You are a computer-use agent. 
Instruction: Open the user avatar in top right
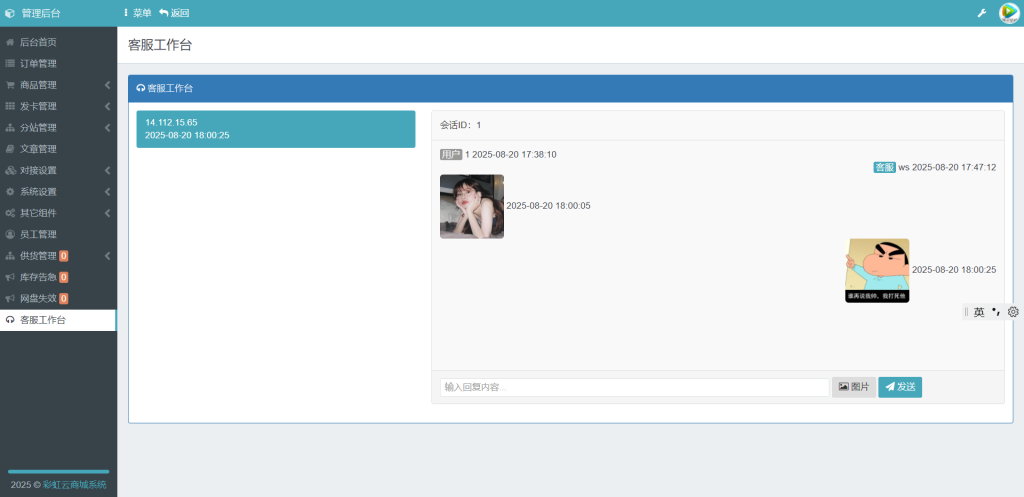pos(1009,13)
